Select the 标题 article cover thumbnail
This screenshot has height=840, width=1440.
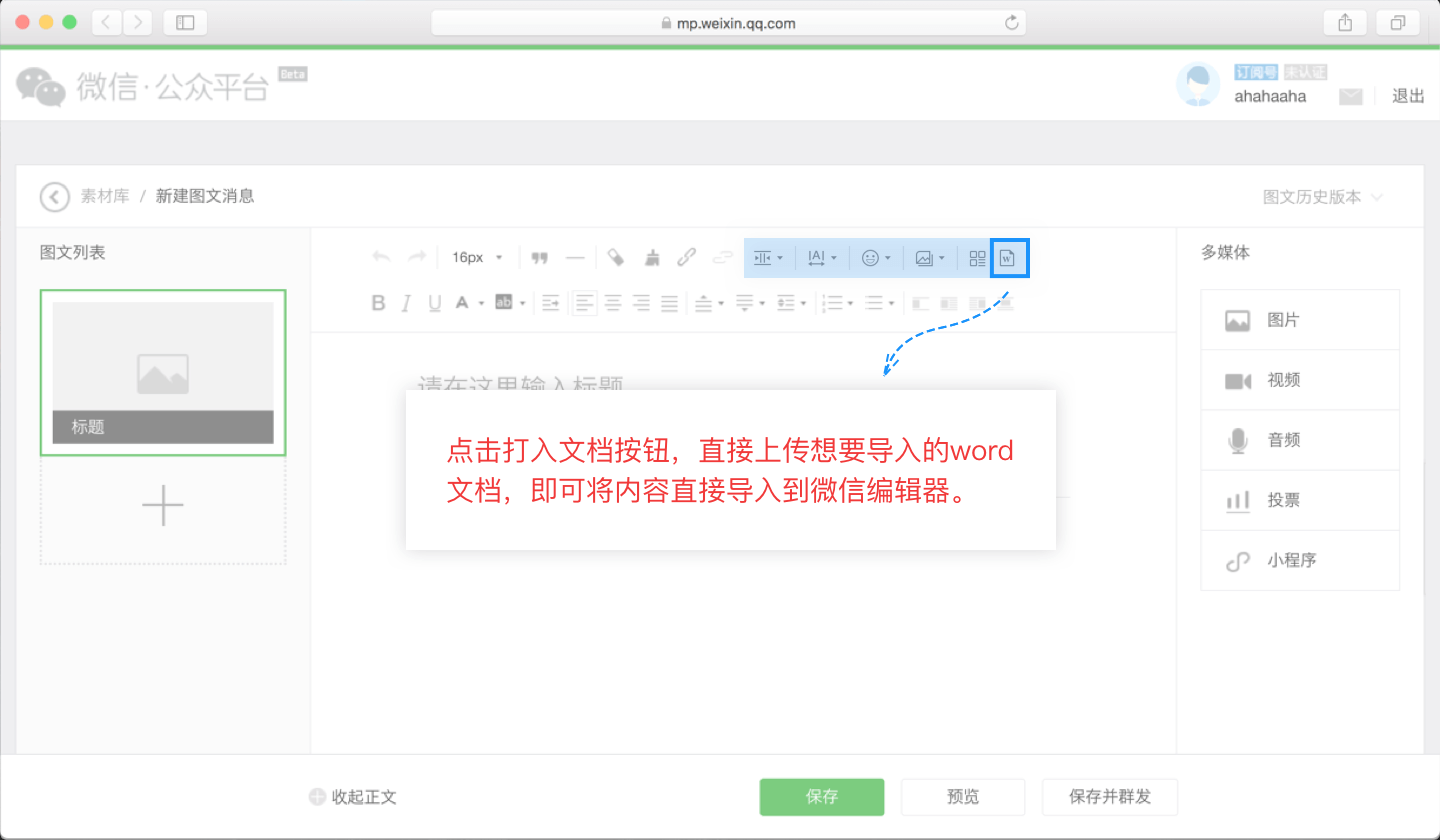pos(163,373)
